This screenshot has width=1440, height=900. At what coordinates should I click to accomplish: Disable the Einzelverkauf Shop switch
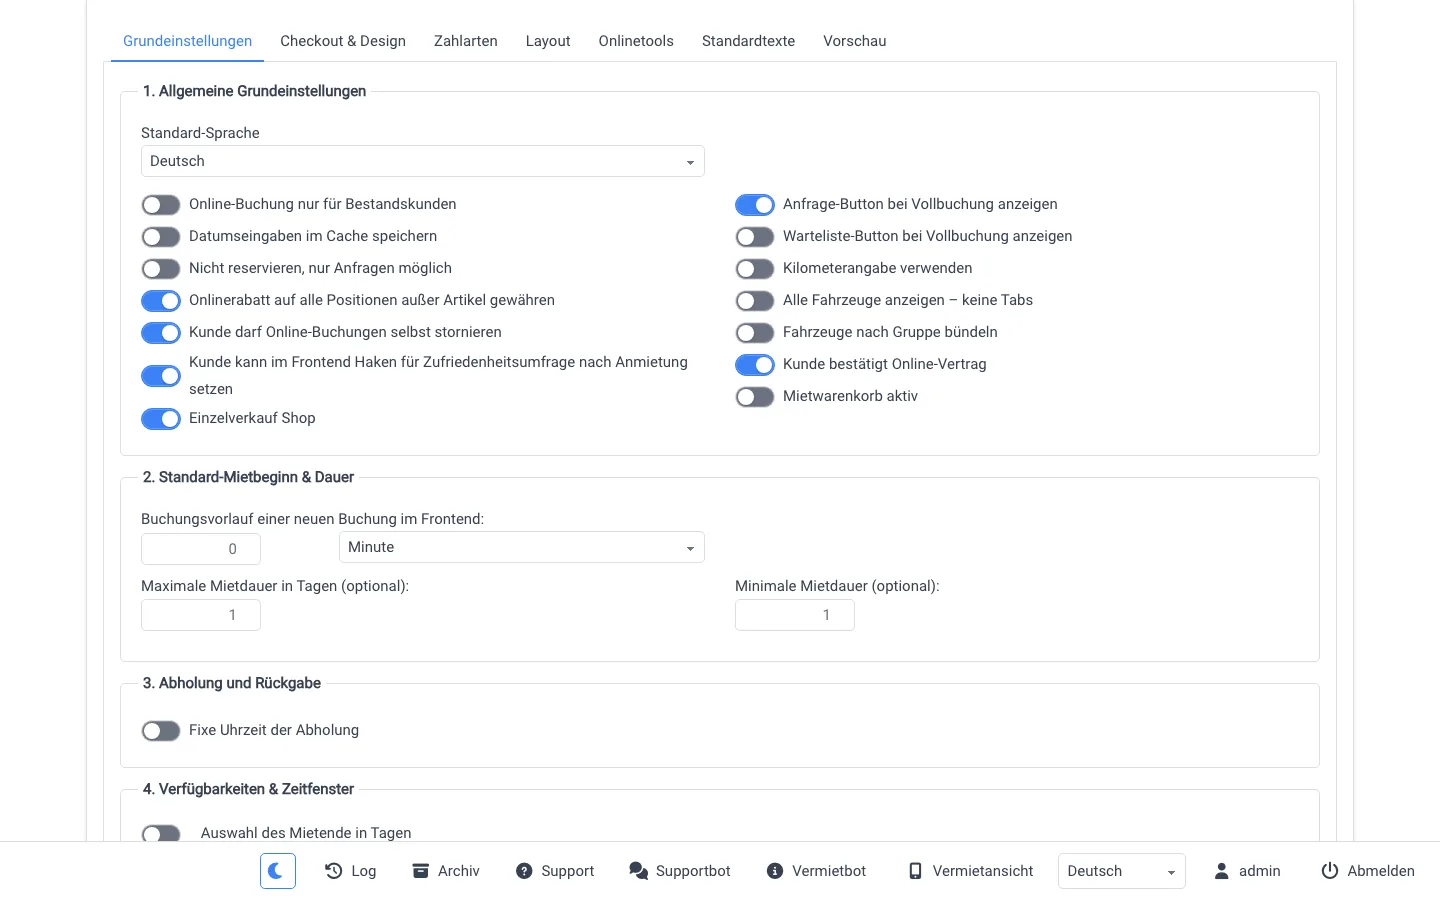pyautogui.click(x=161, y=419)
